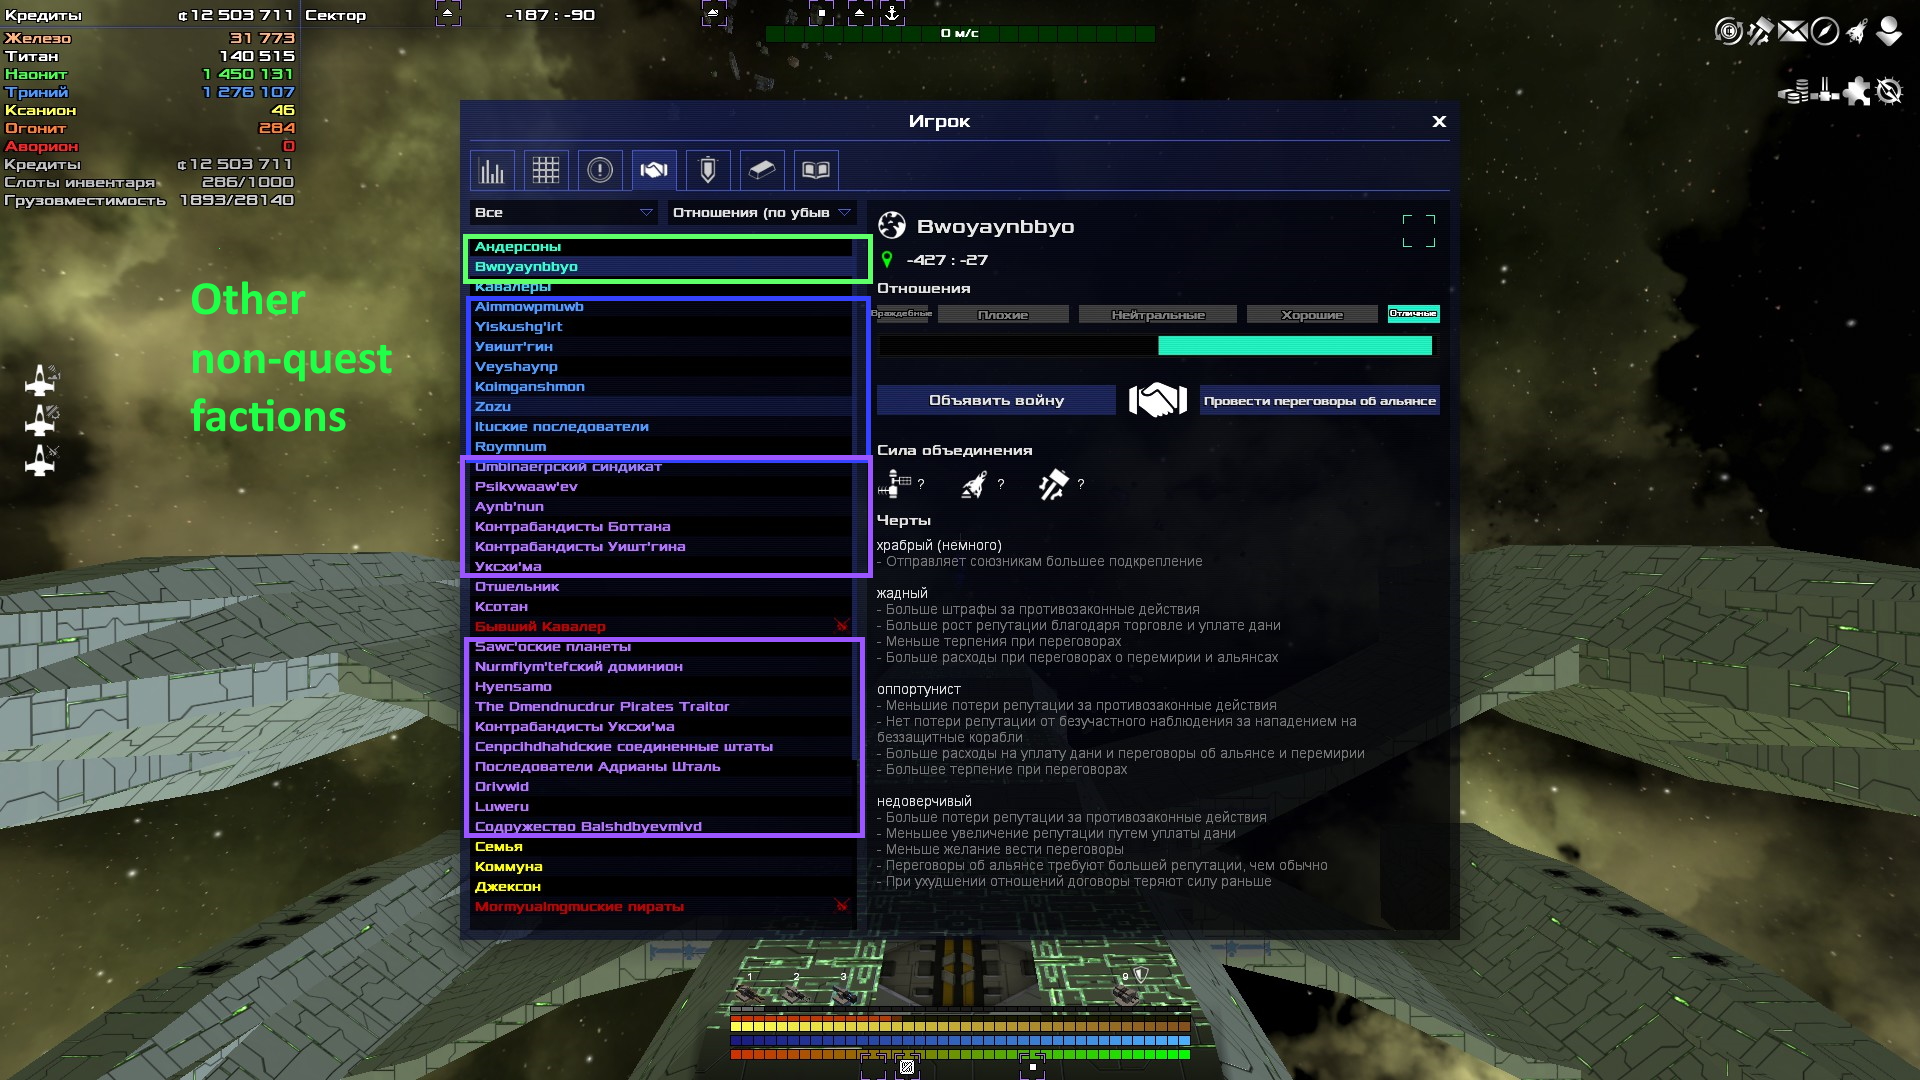Open the inventory grid tab icon

(x=546, y=171)
